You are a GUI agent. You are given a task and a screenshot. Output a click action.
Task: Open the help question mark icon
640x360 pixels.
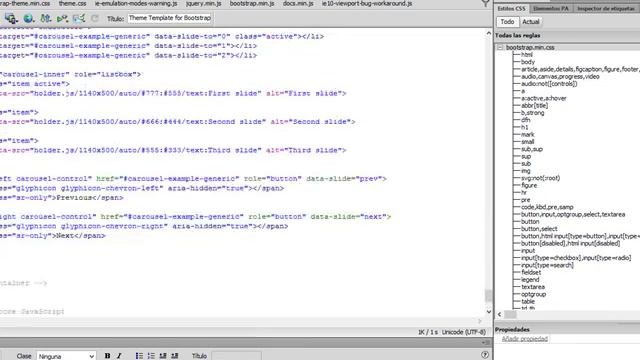(485, 355)
